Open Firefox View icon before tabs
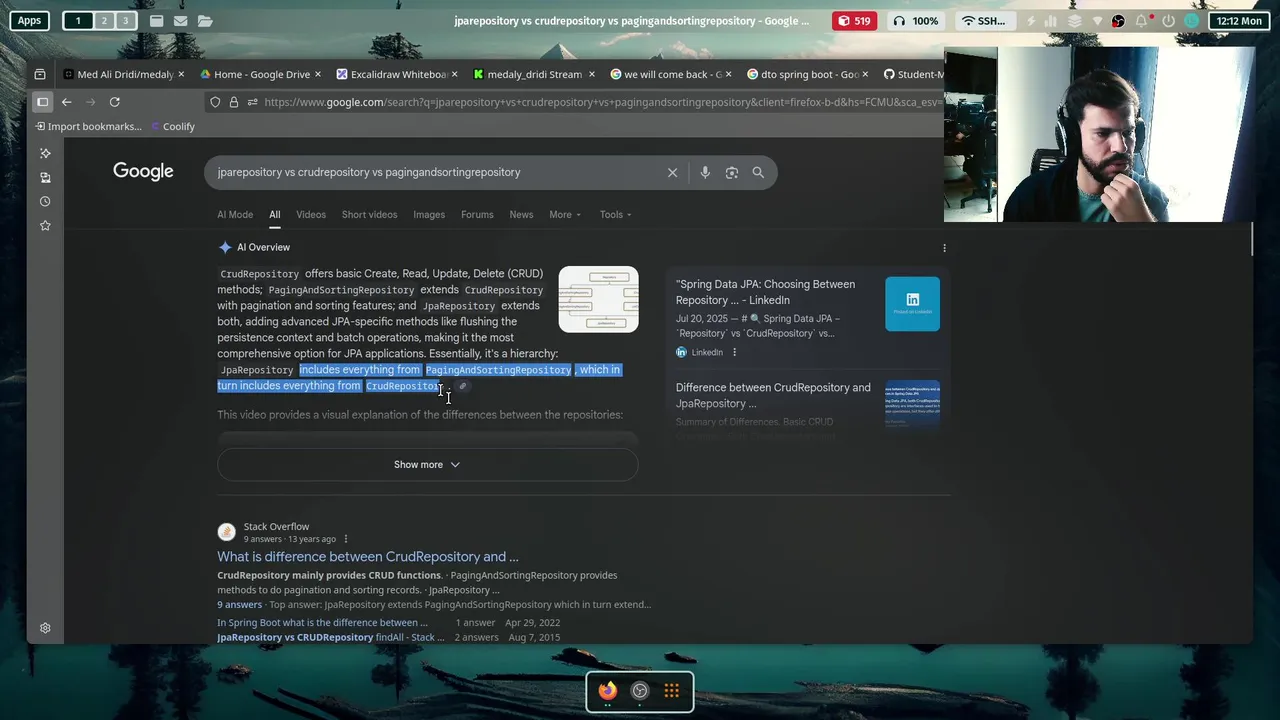The height and width of the screenshot is (720, 1280). tap(40, 74)
